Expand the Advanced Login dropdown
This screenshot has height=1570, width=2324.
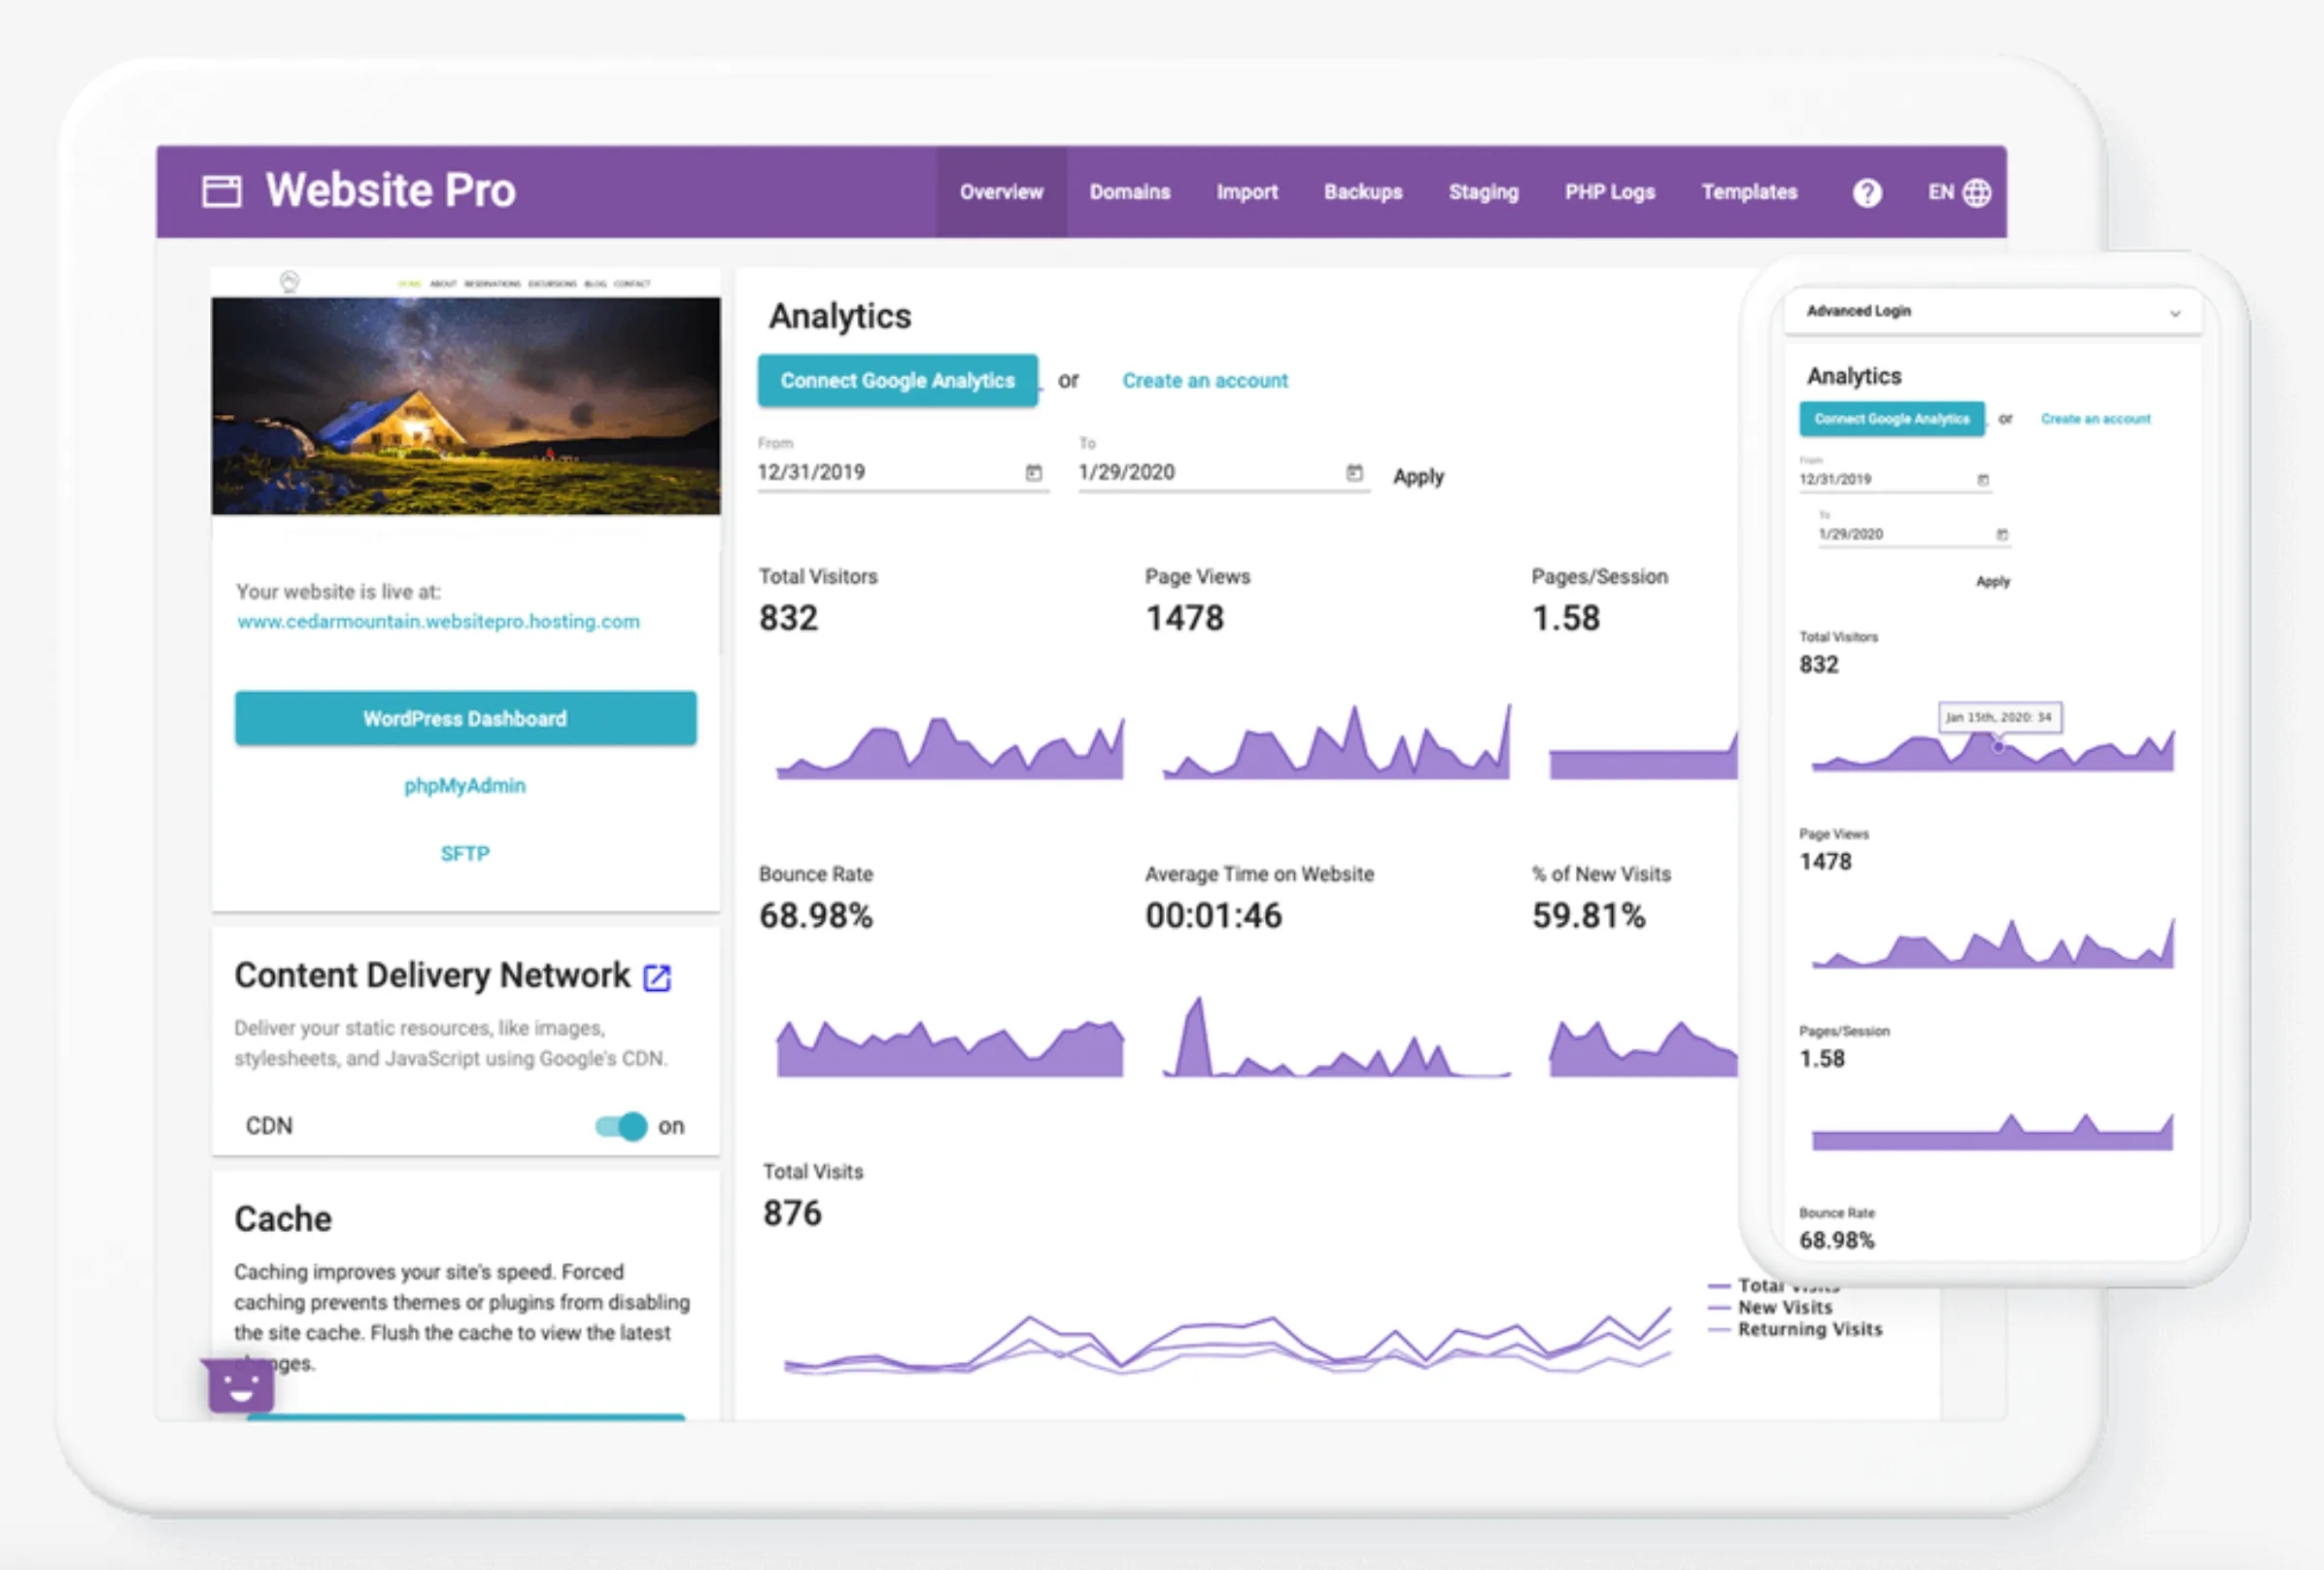tap(2174, 313)
